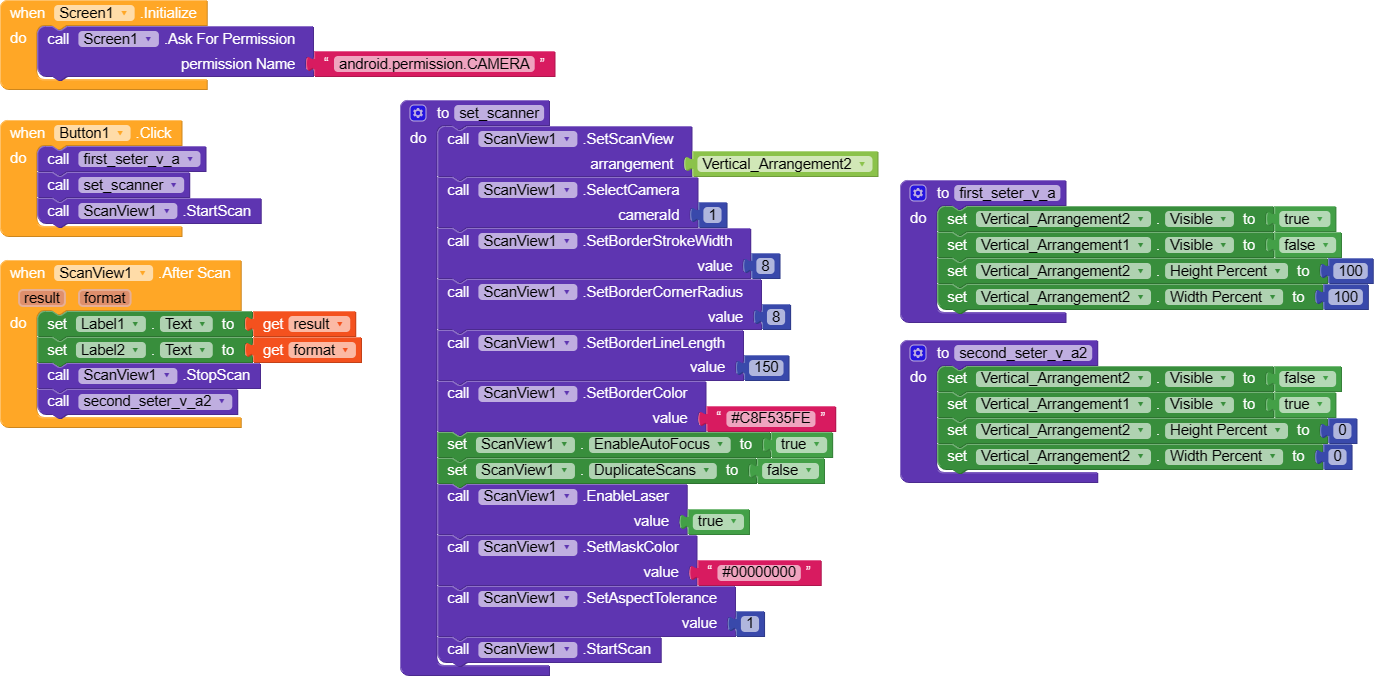Open the Screen1 dropdown in the Initialize event
1374x676 pixels.
click(94, 13)
